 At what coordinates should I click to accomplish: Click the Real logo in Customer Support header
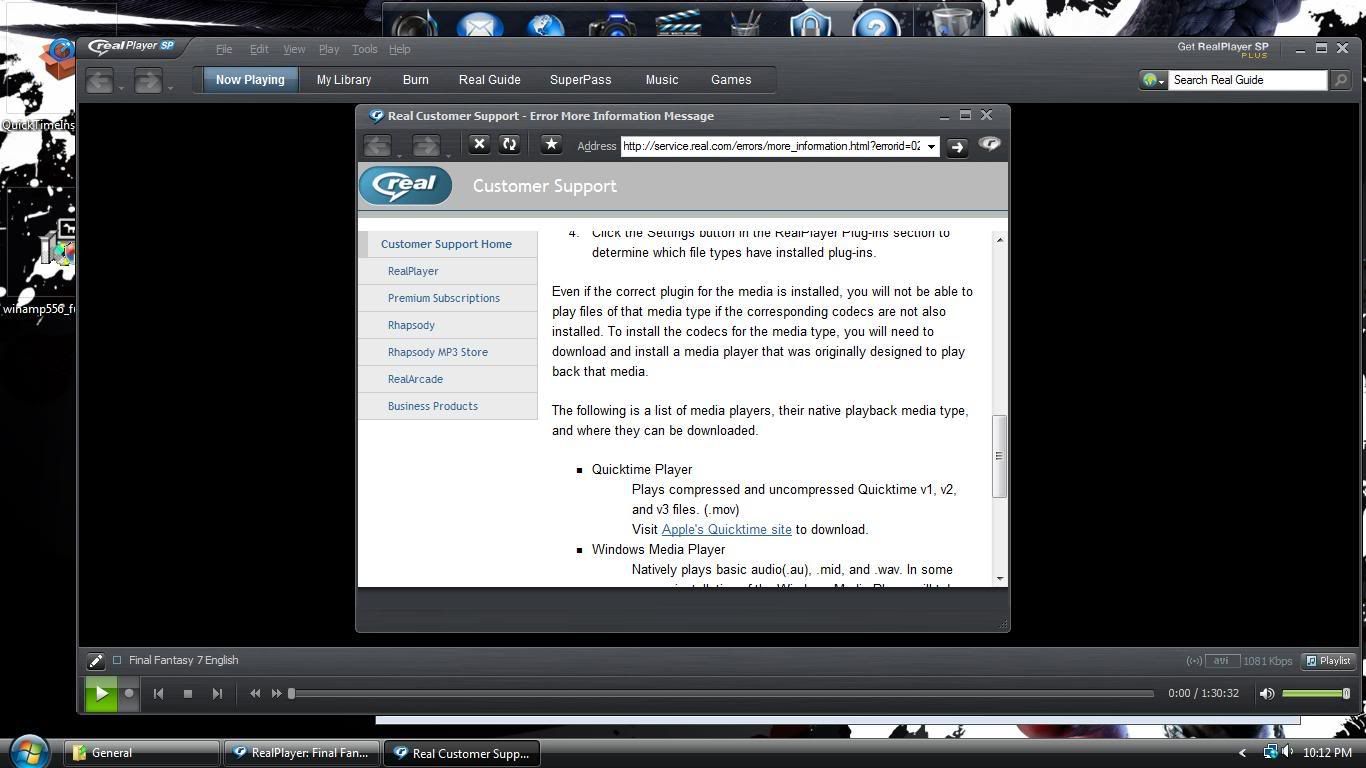(x=406, y=185)
